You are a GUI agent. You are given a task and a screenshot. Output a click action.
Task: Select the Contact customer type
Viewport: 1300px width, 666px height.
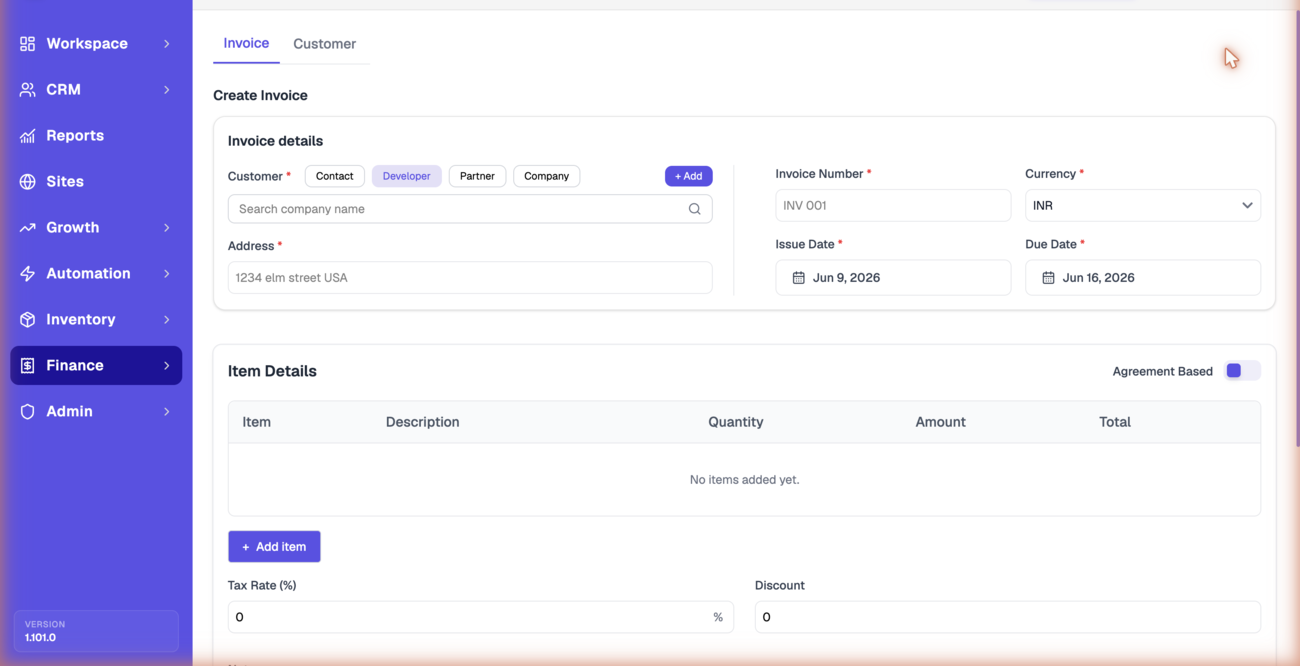point(334,176)
